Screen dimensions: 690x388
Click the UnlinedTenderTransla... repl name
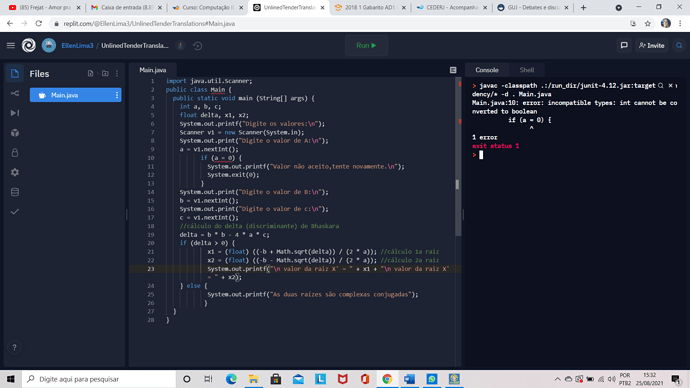coord(135,45)
